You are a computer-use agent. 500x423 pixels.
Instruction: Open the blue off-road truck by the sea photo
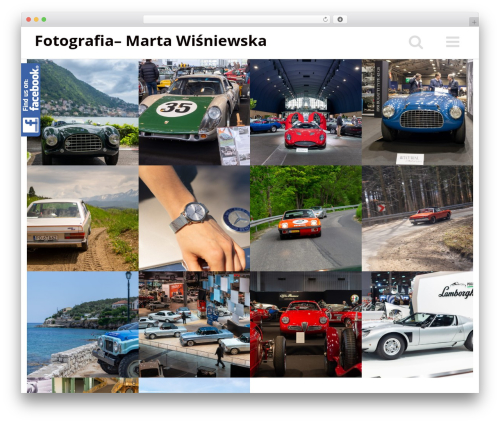[83, 324]
